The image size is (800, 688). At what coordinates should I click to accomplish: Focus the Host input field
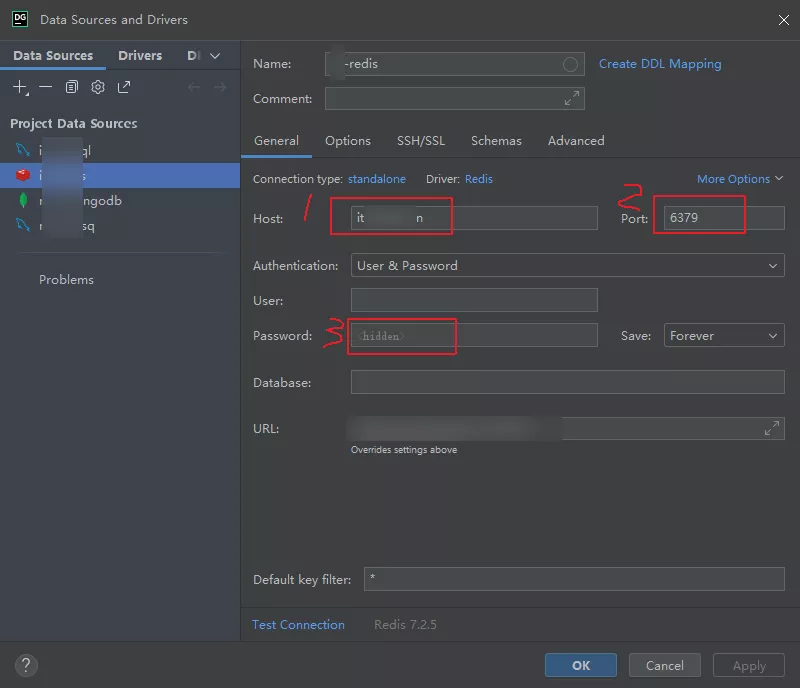pyautogui.click(x=474, y=218)
